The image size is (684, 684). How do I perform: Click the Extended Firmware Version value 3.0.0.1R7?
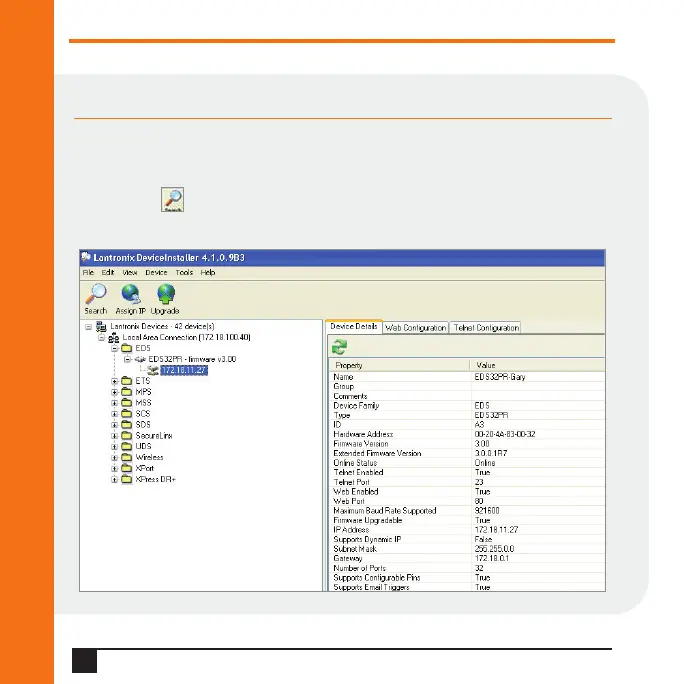pyautogui.click(x=491, y=454)
